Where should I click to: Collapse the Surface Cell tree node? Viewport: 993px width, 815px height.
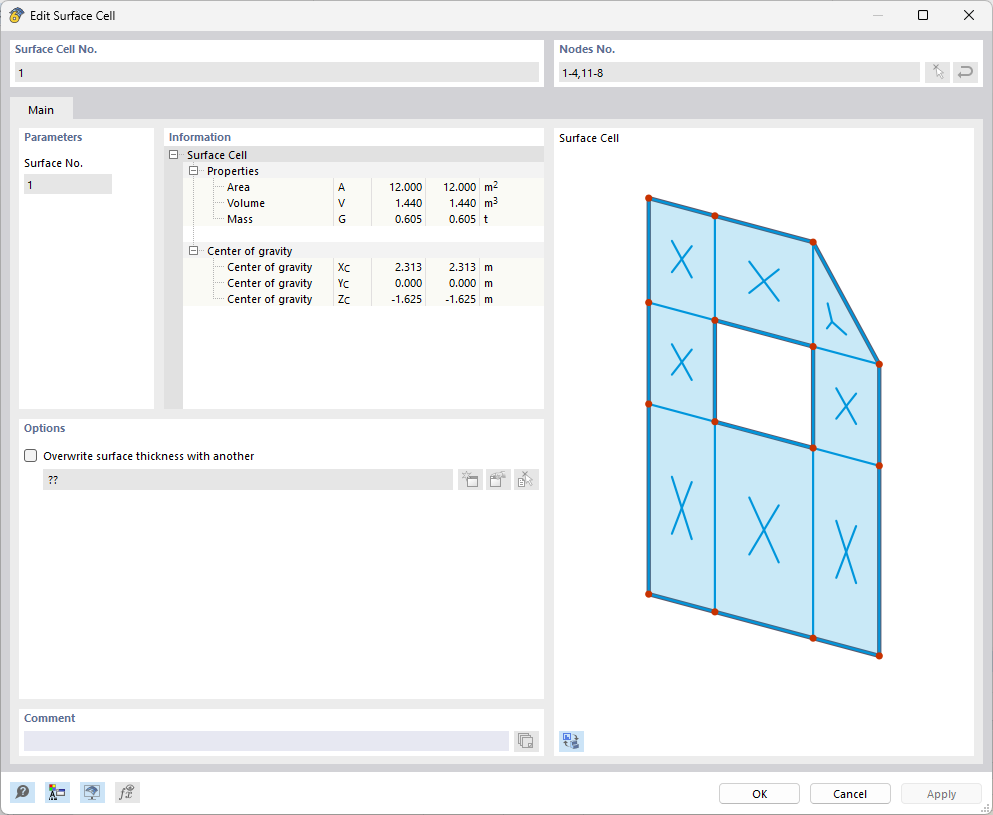173,155
